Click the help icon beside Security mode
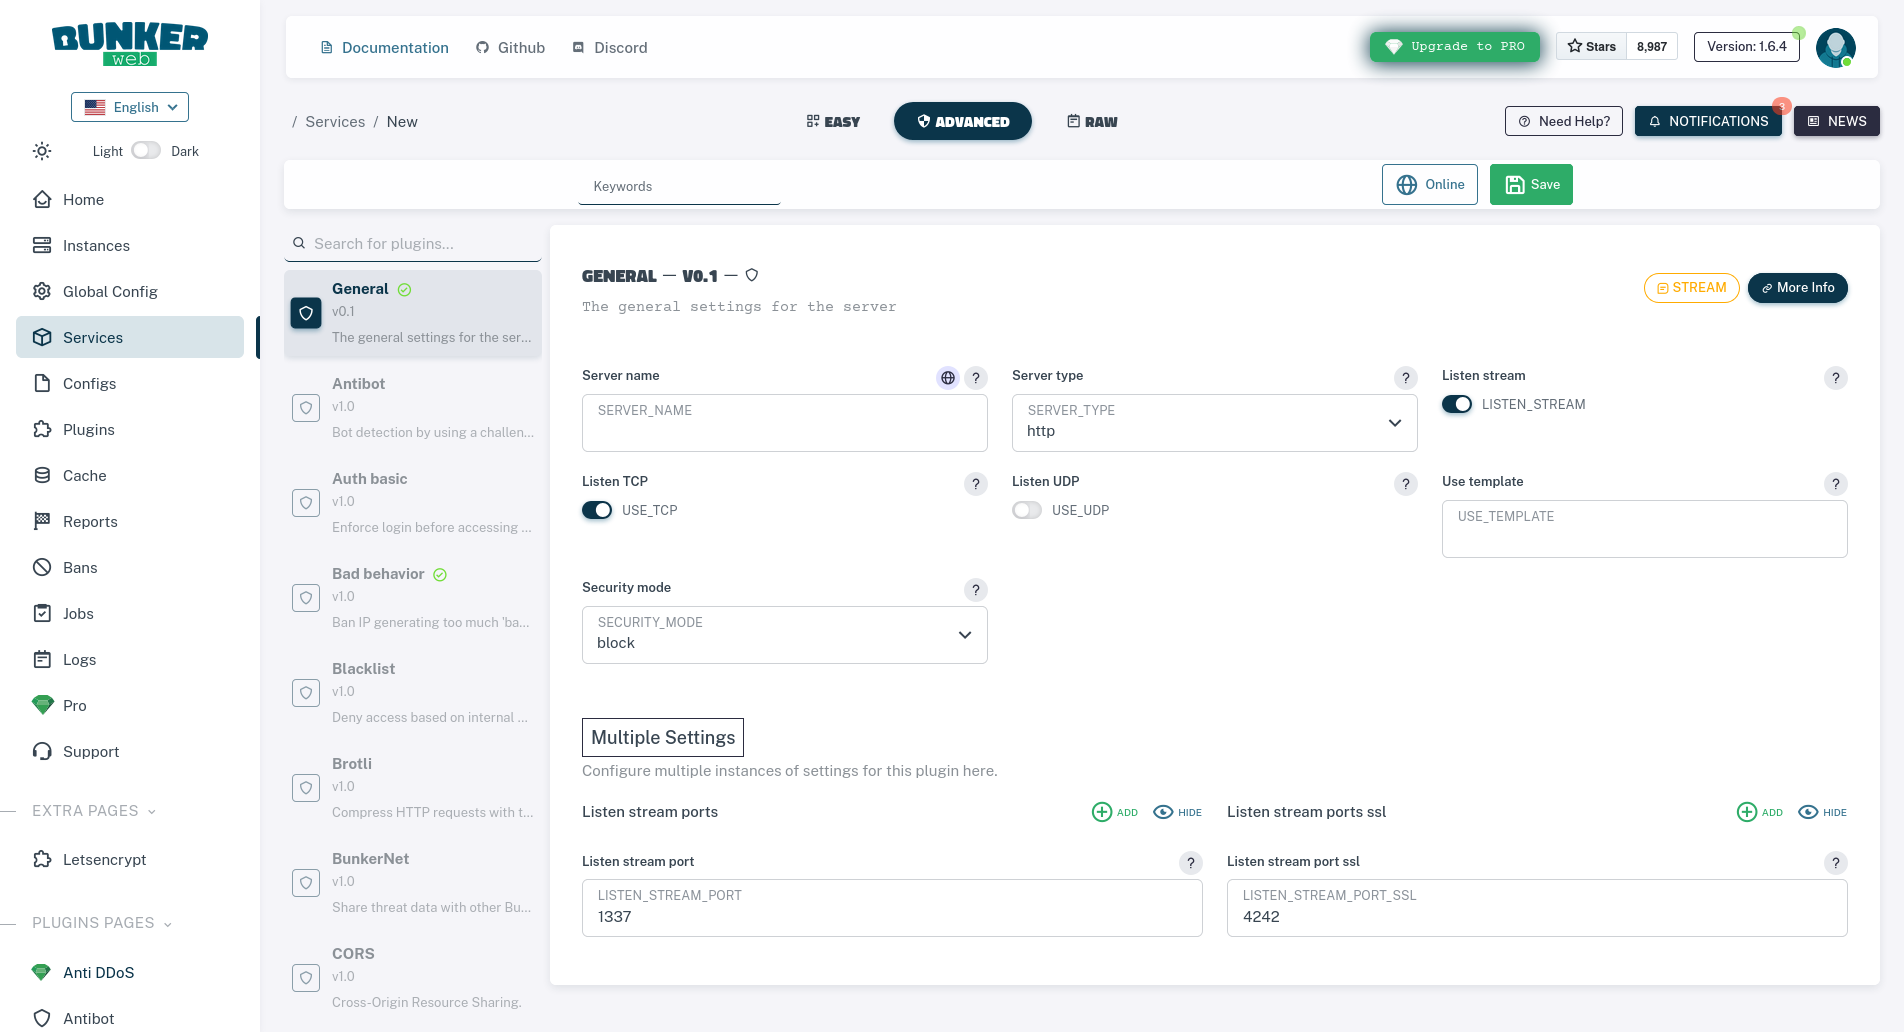The width and height of the screenshot is (1904, 1032). (x=975, y=590)
